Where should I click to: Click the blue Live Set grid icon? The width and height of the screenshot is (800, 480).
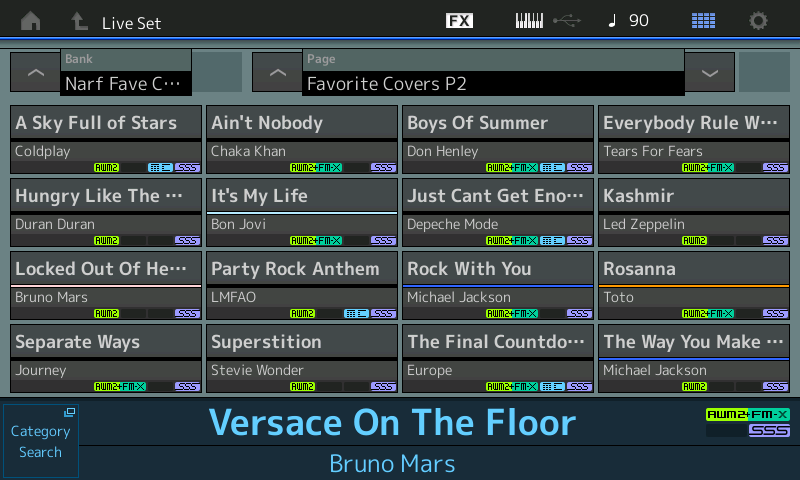(x=703, y=21)
